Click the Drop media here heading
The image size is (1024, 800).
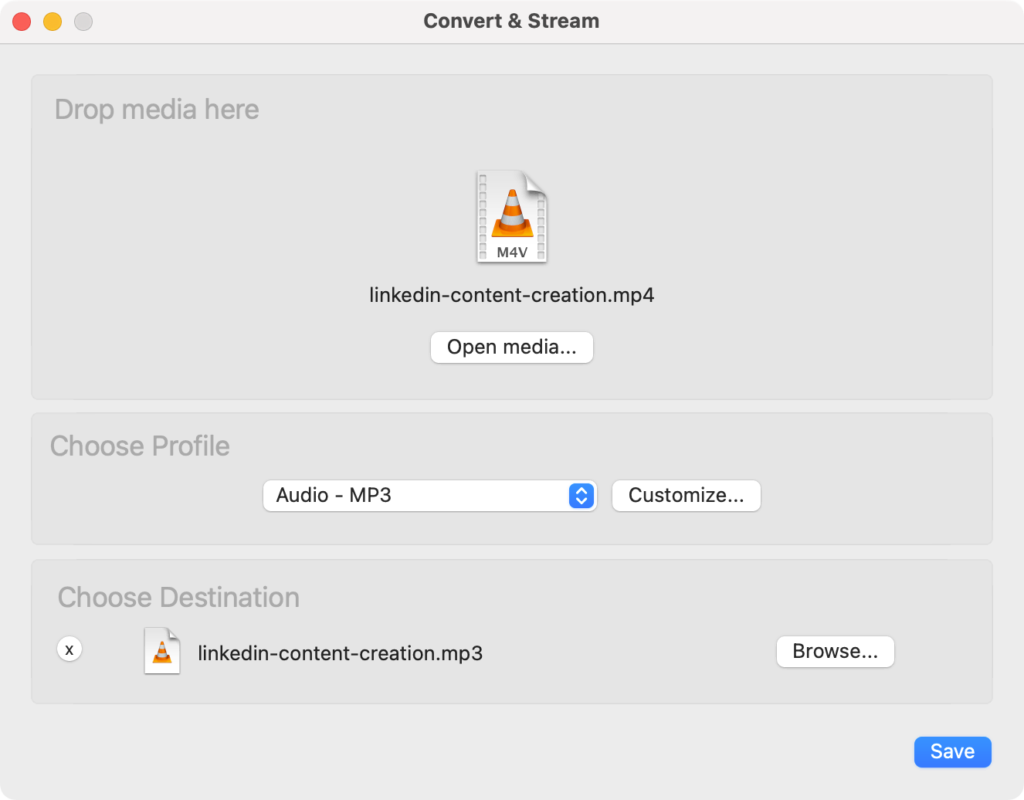click(x=156, y=109)
